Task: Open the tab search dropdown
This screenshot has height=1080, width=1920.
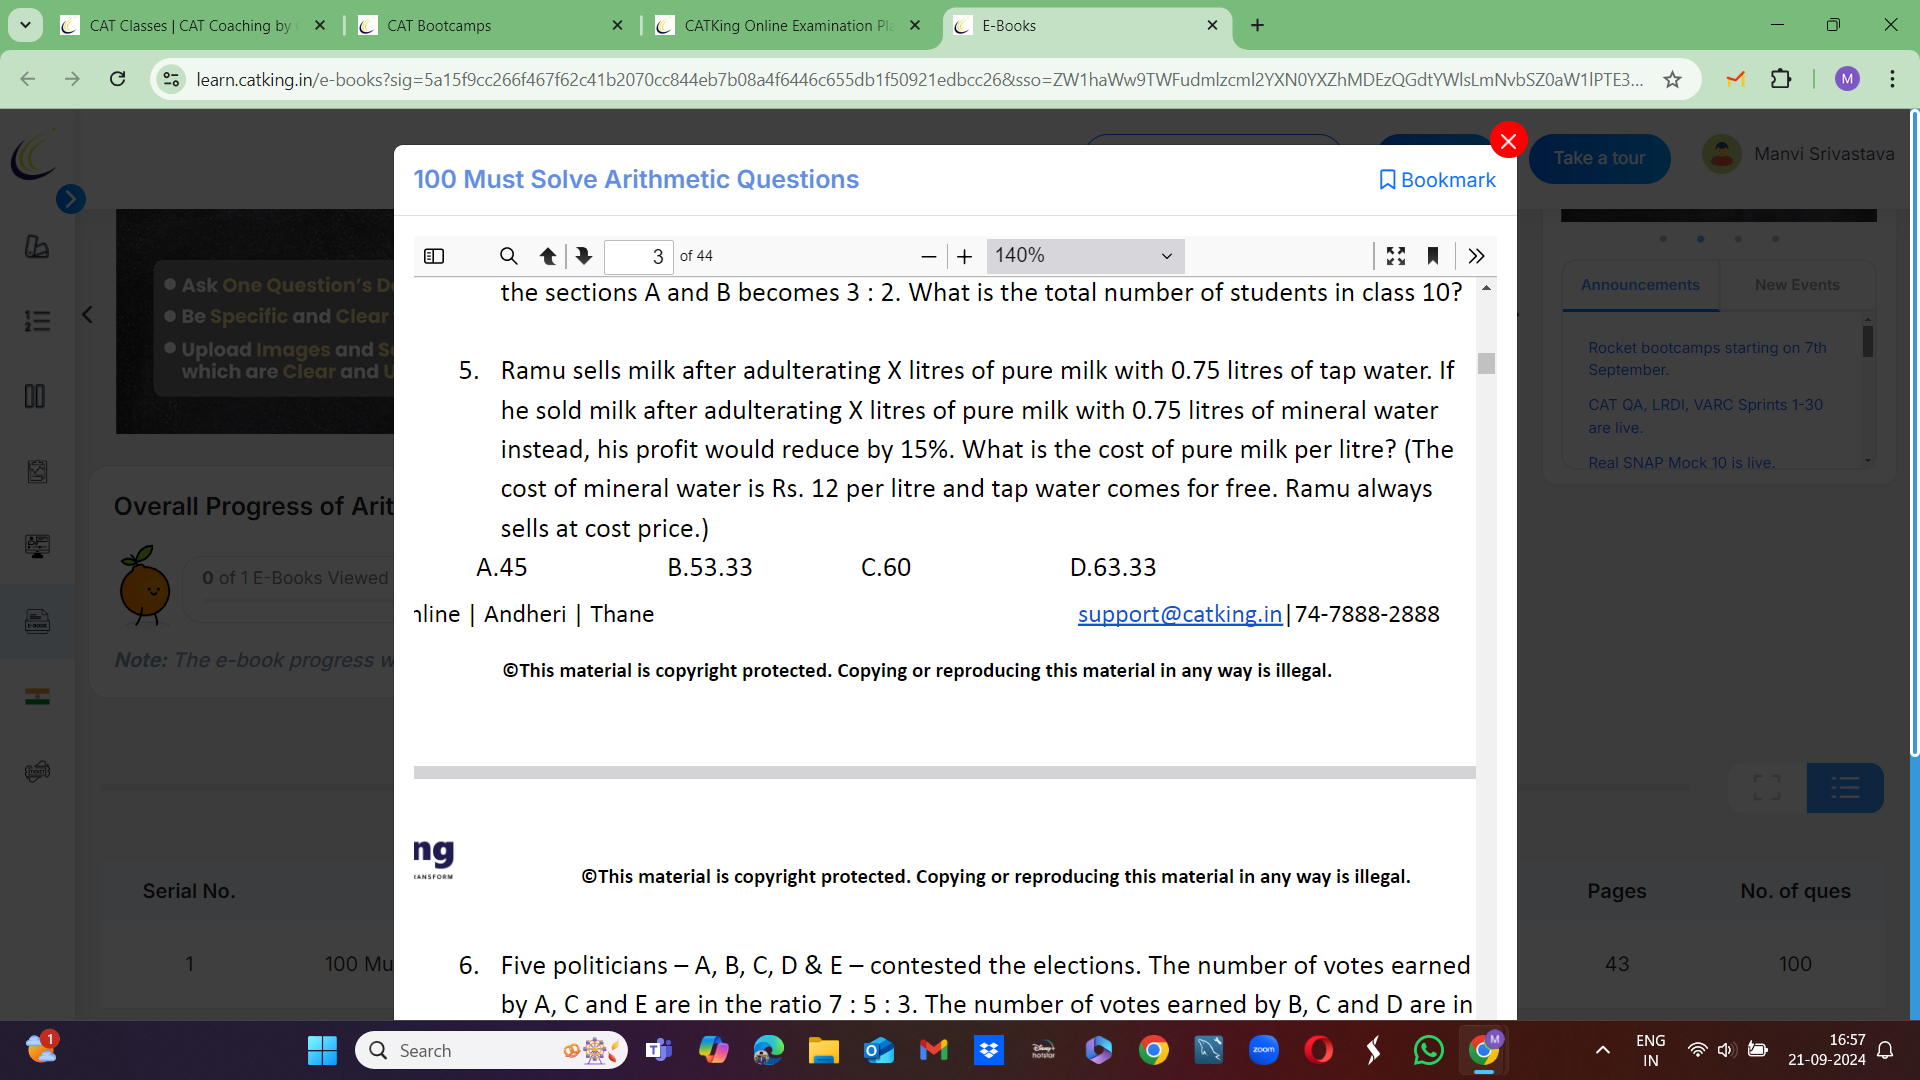Action: click(x=25, y=26)
